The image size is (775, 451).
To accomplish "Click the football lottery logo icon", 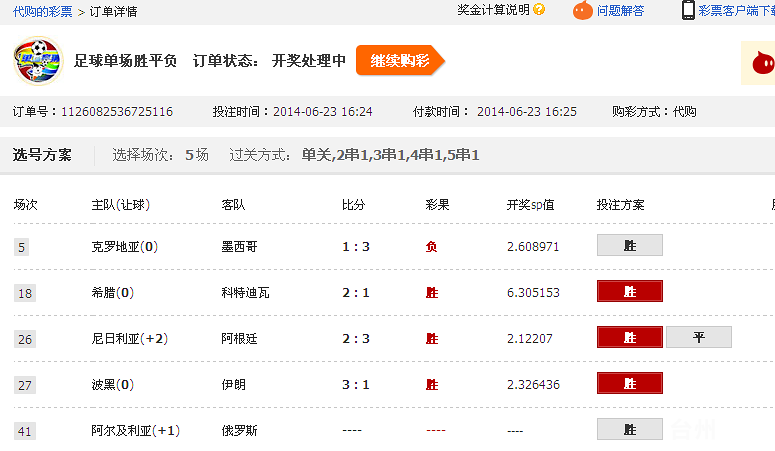I will (38, 61).
